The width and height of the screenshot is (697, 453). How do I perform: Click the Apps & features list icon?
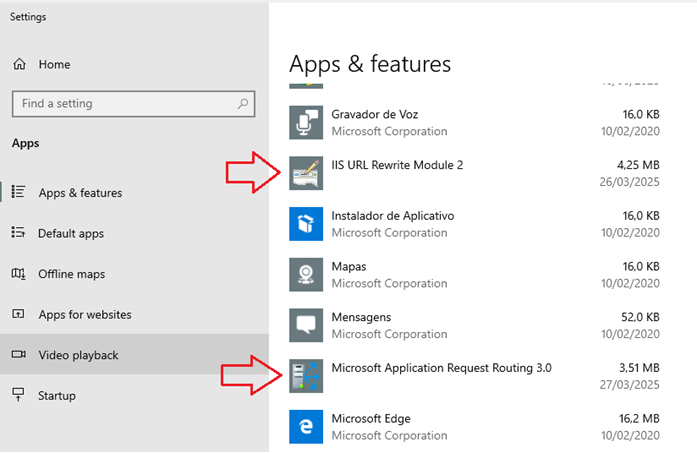[18, 192]
